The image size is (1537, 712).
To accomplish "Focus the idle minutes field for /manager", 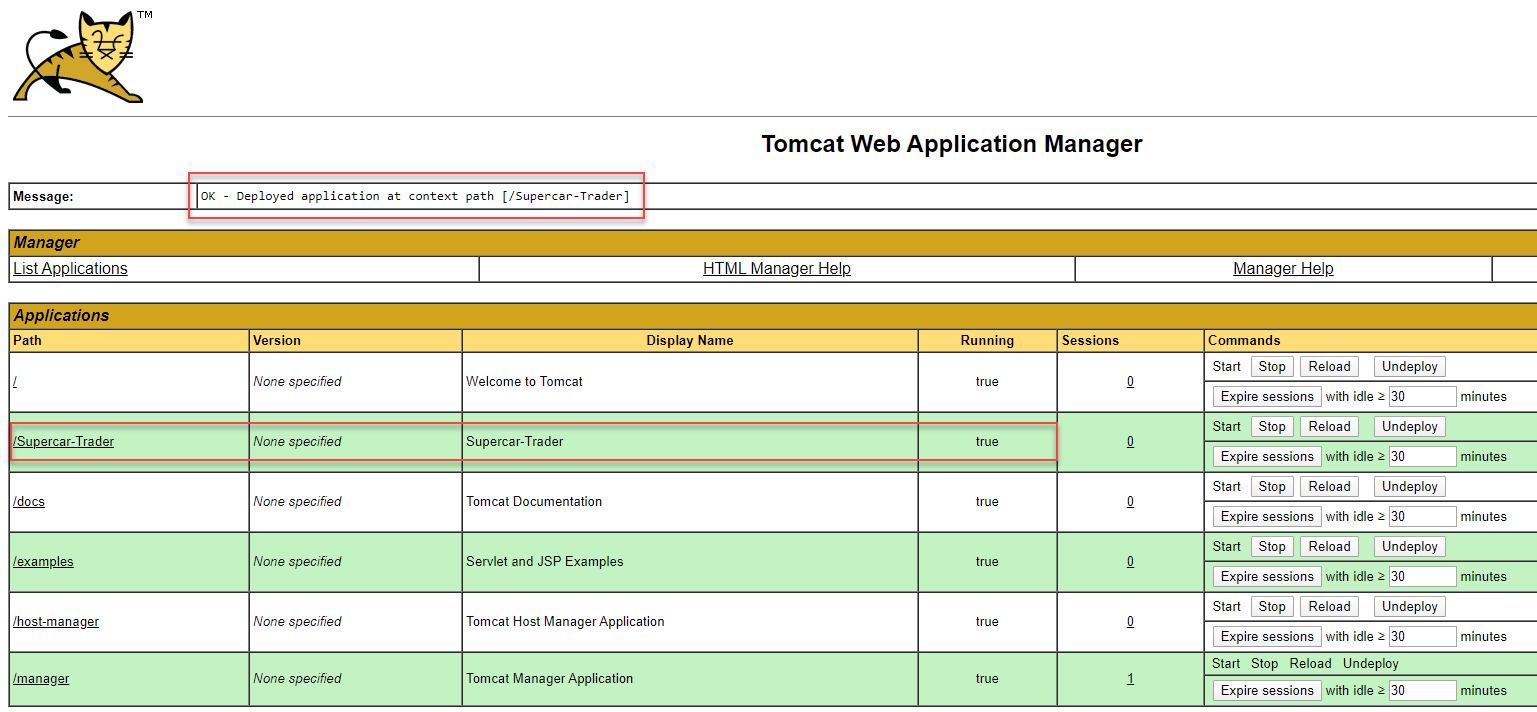I will [1422, 691].
